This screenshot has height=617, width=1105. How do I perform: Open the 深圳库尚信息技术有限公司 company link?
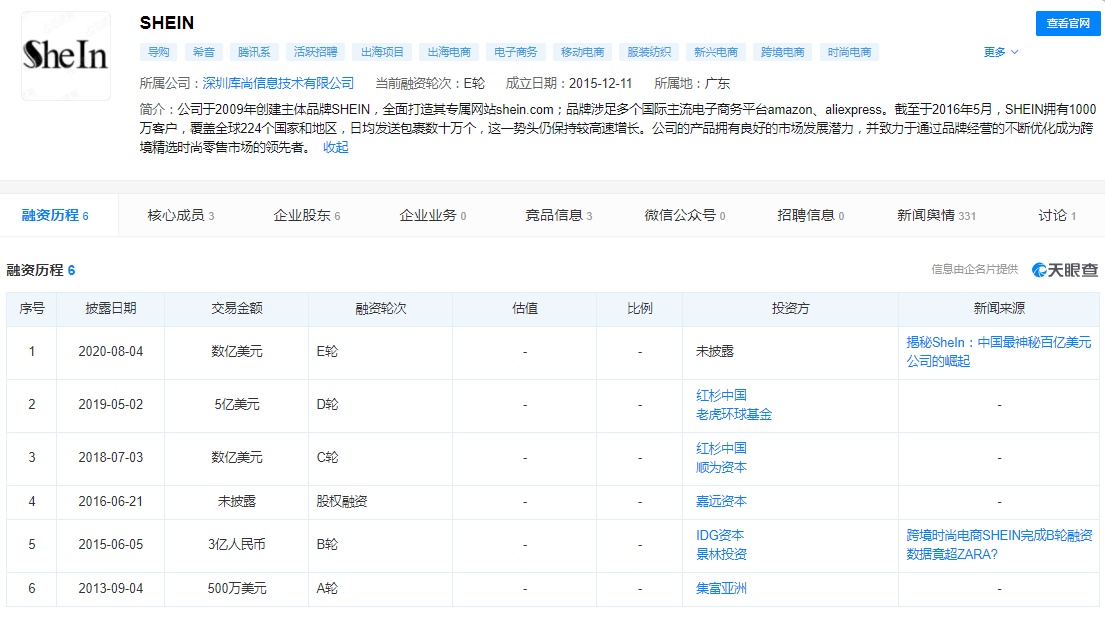pyautogui.click(x=278, y=84)
